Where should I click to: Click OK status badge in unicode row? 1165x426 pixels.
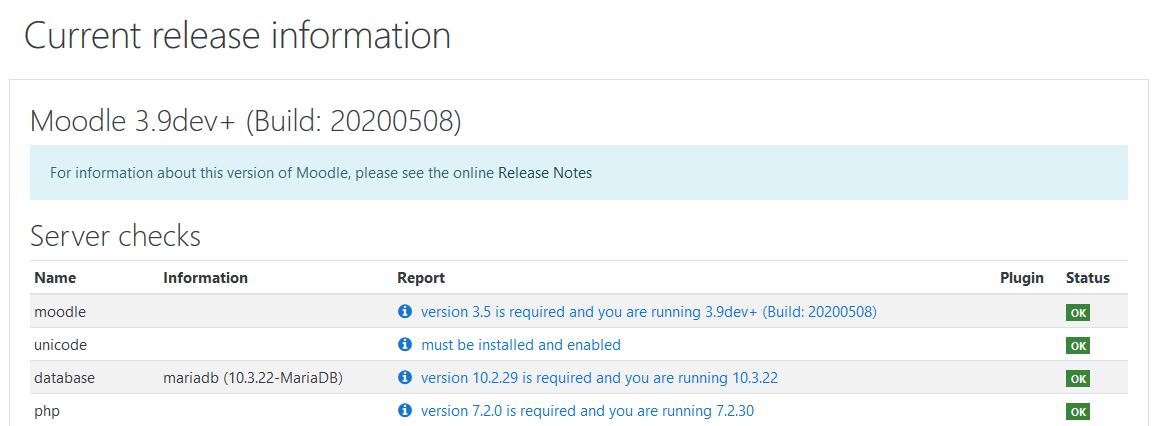1078,346
